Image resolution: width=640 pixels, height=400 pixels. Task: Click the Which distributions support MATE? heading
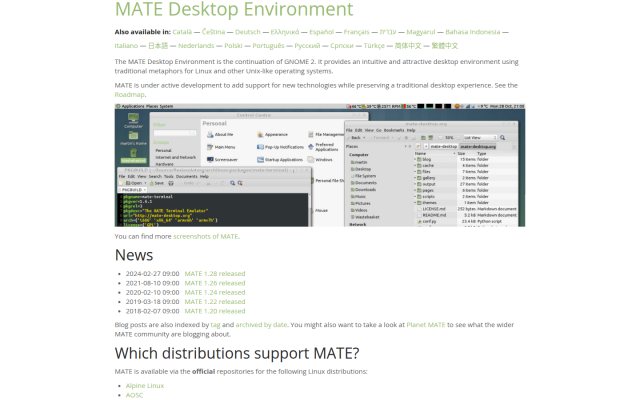[x=237, y=353]
